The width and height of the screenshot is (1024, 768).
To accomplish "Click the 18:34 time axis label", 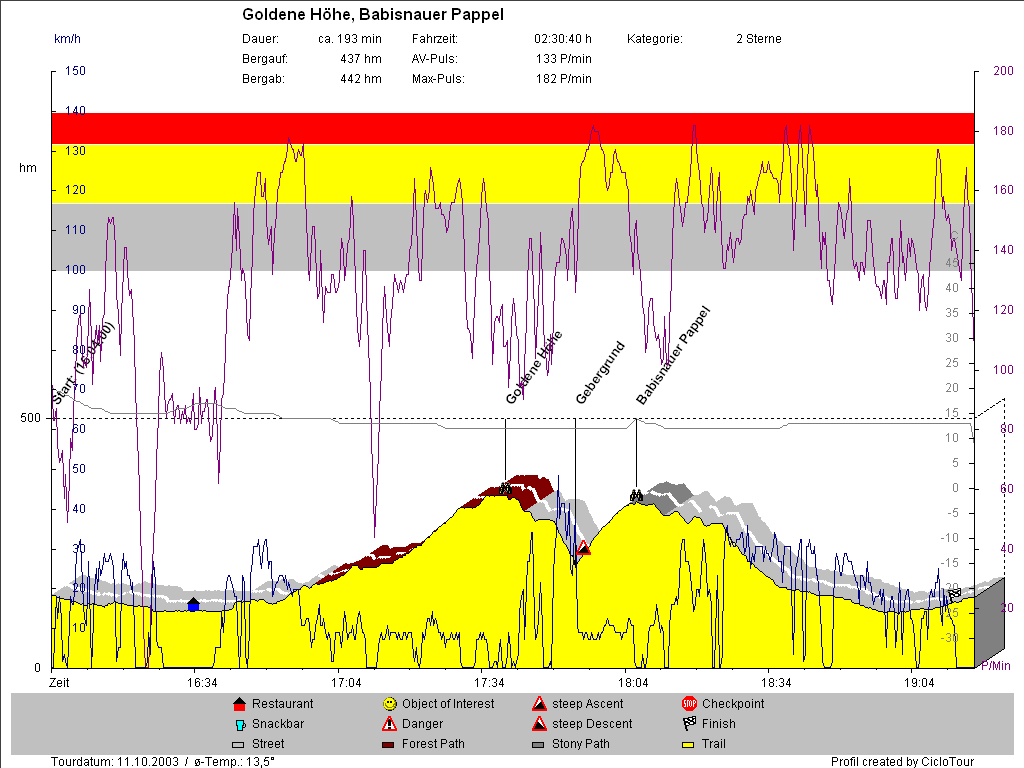I will click(776, 683).
